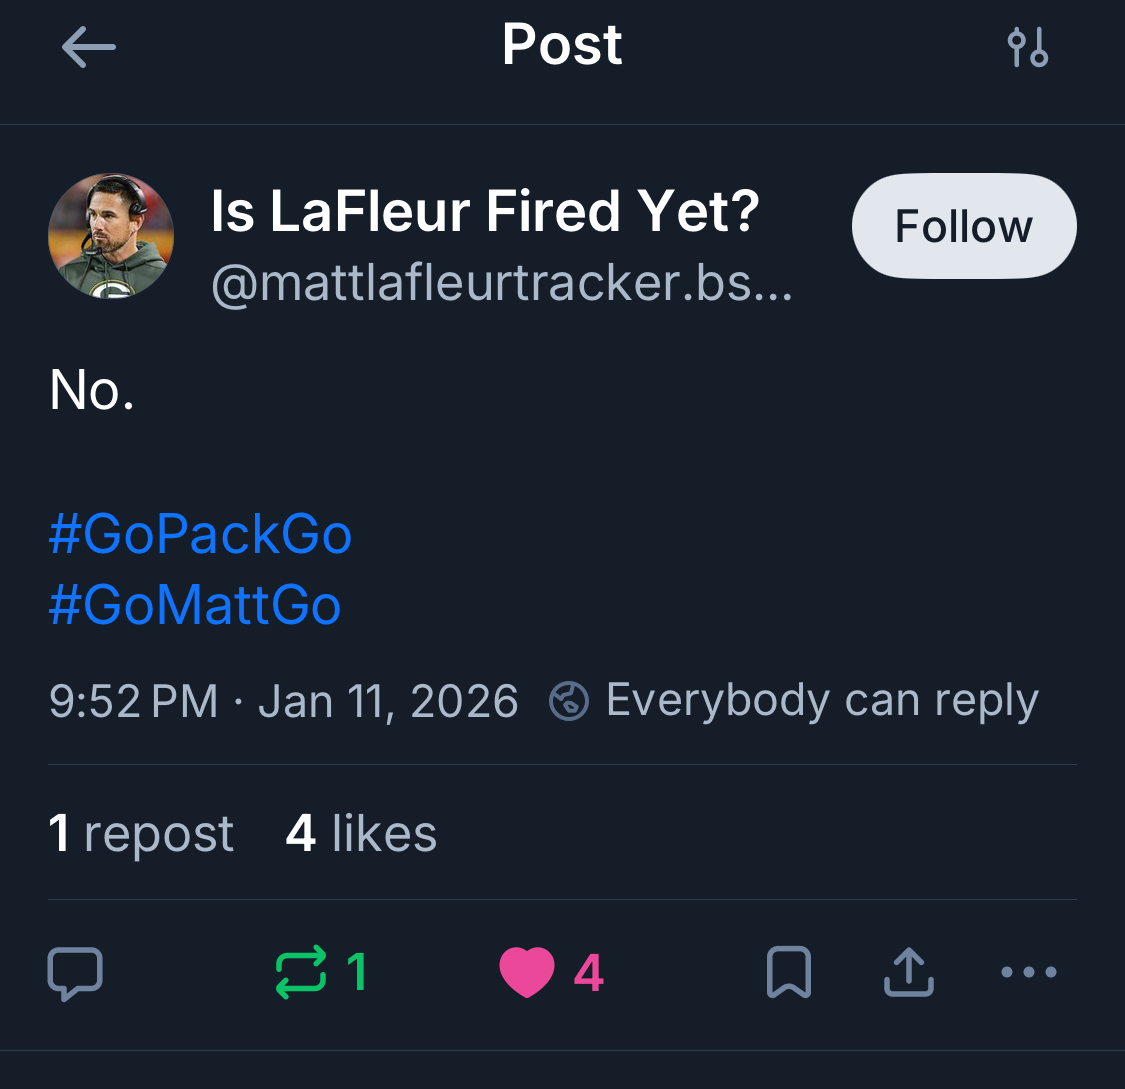
Task: Follow the Is LaFleur Fired Yet account
Action: pyautogui.click(x=963, y=226)
